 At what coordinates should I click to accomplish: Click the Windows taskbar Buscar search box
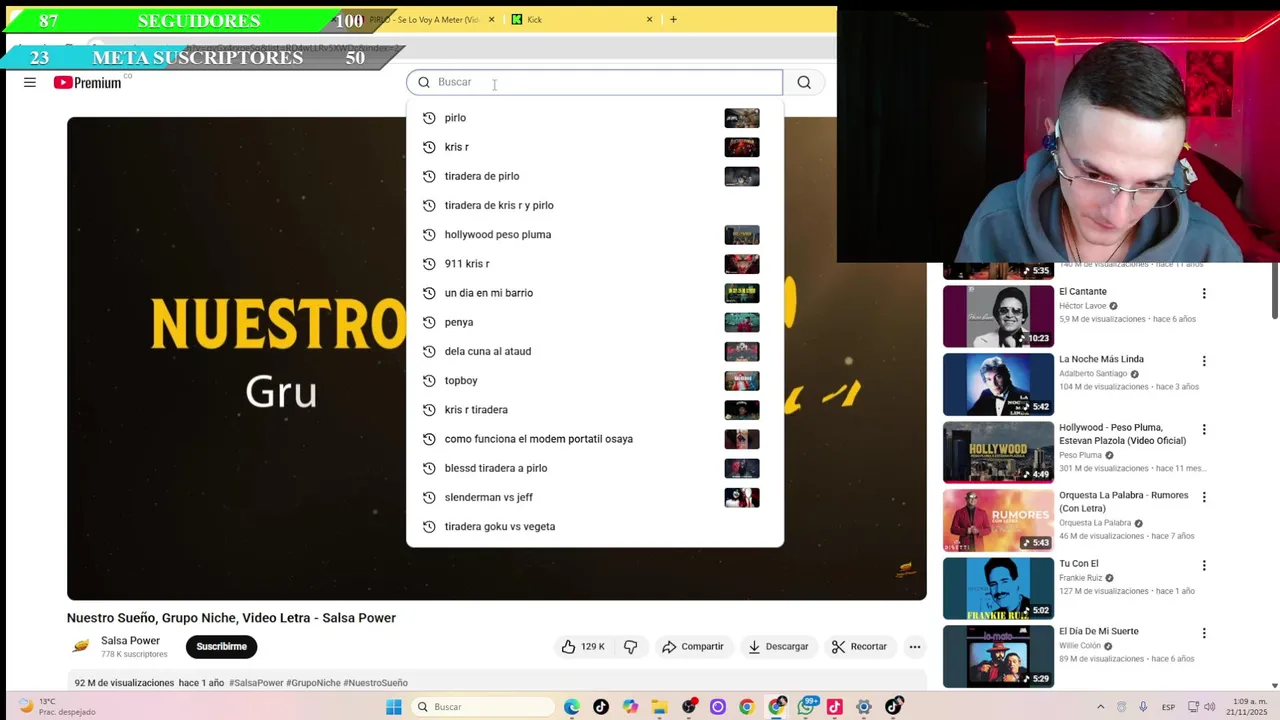tap(483, 707)
